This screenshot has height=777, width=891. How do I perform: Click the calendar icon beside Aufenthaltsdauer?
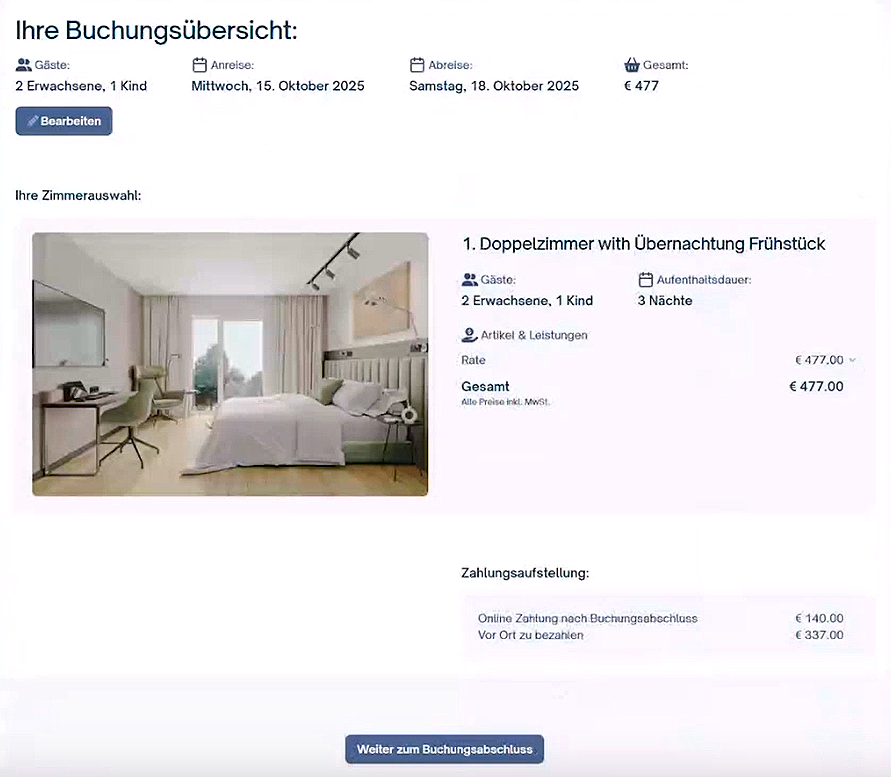click(x=646, y=280)
